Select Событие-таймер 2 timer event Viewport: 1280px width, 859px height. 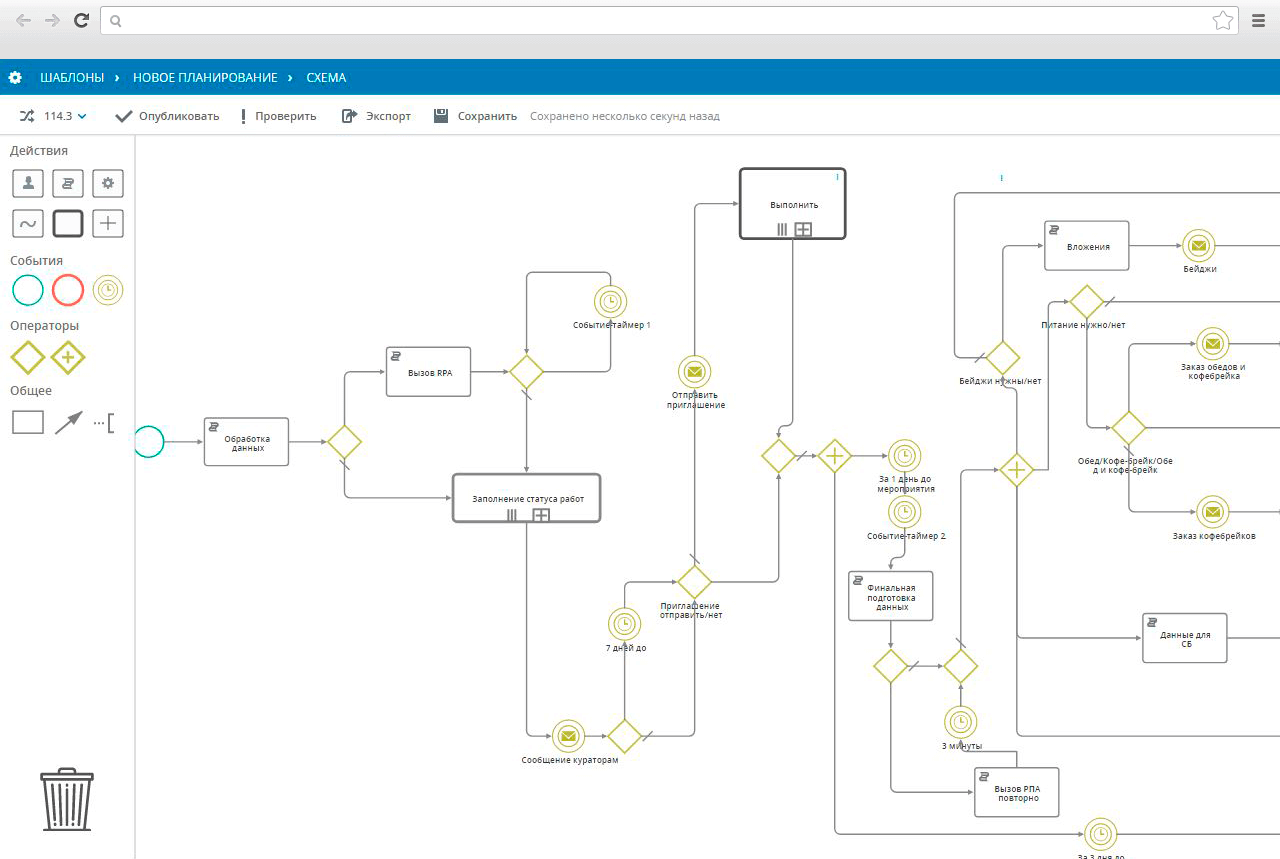[904, 512]
